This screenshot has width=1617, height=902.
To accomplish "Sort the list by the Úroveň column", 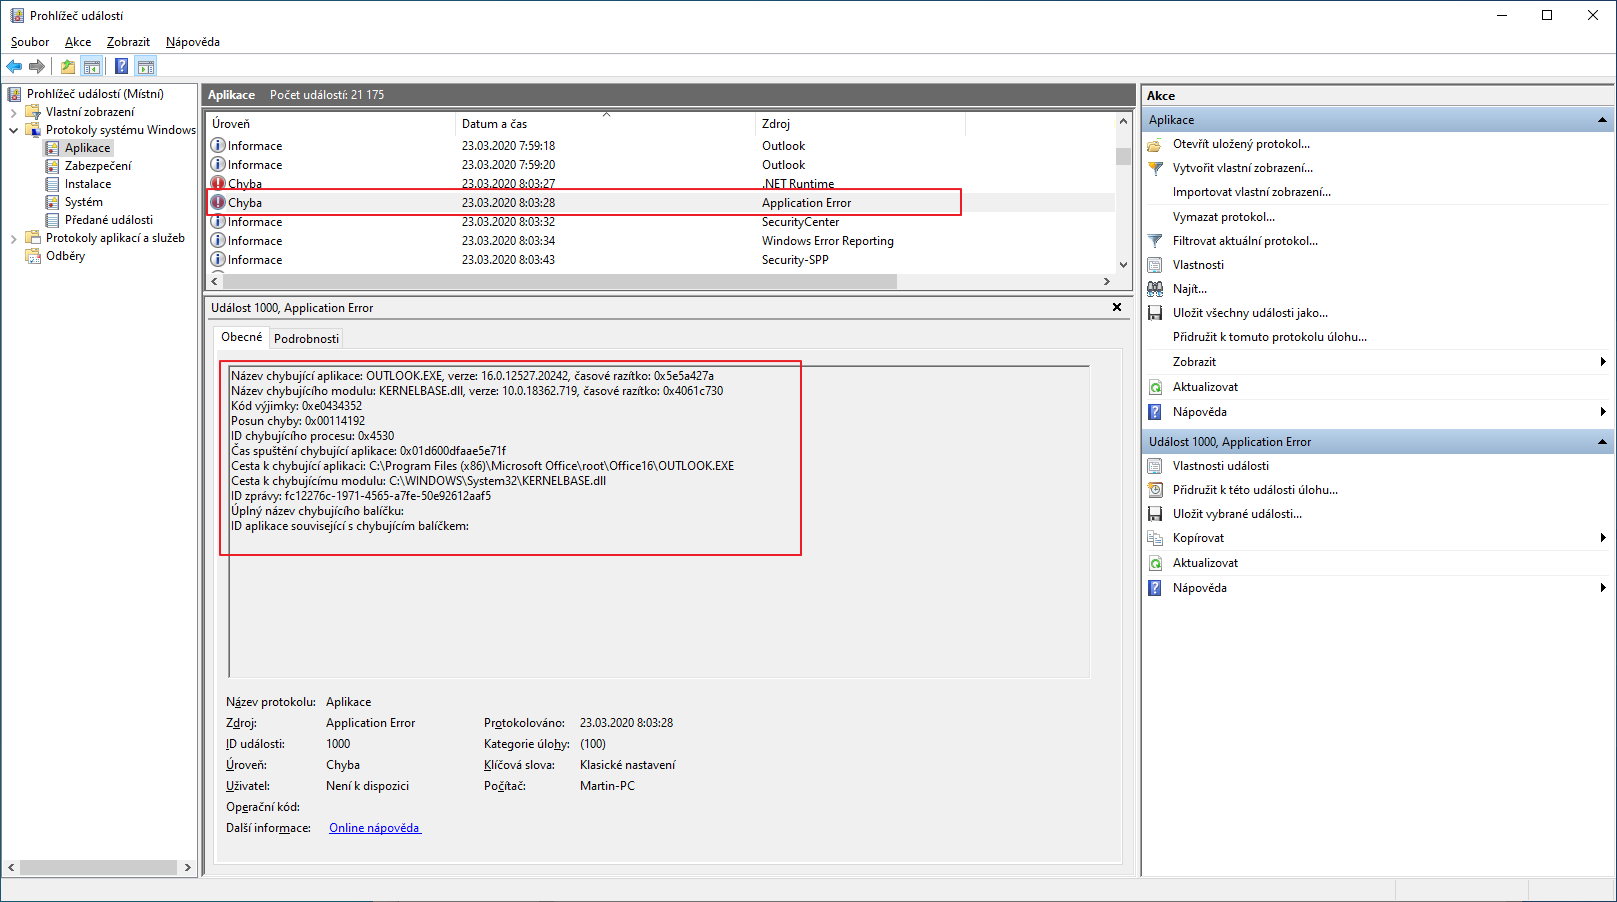I will [x=330, y=124].
